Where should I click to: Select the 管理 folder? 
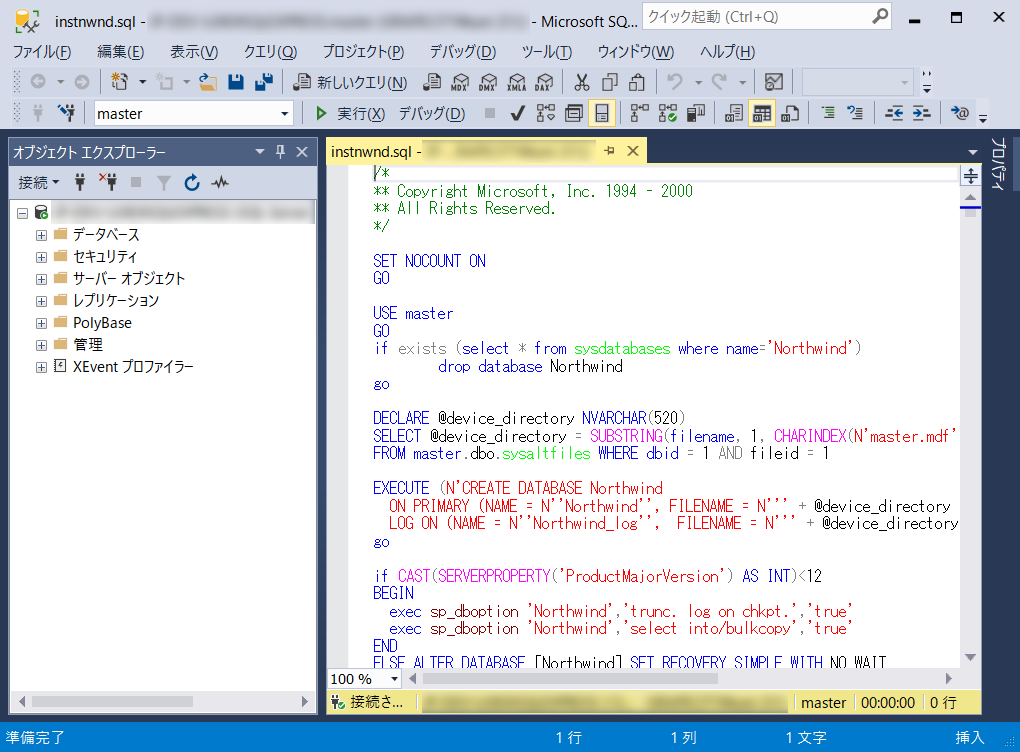point(88,345)
